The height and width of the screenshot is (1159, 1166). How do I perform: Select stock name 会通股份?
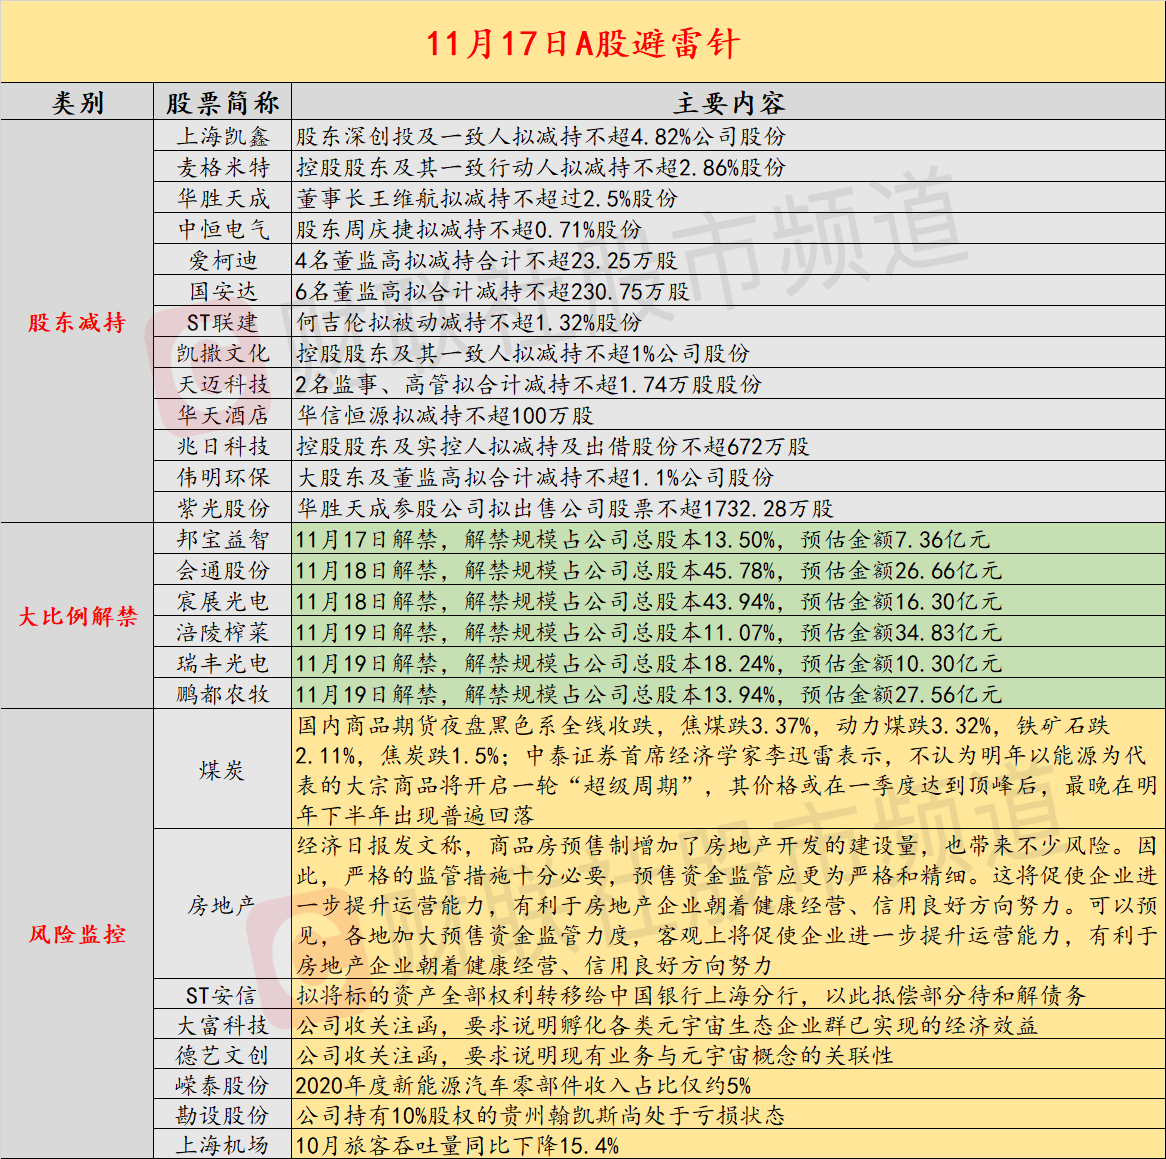222,570
